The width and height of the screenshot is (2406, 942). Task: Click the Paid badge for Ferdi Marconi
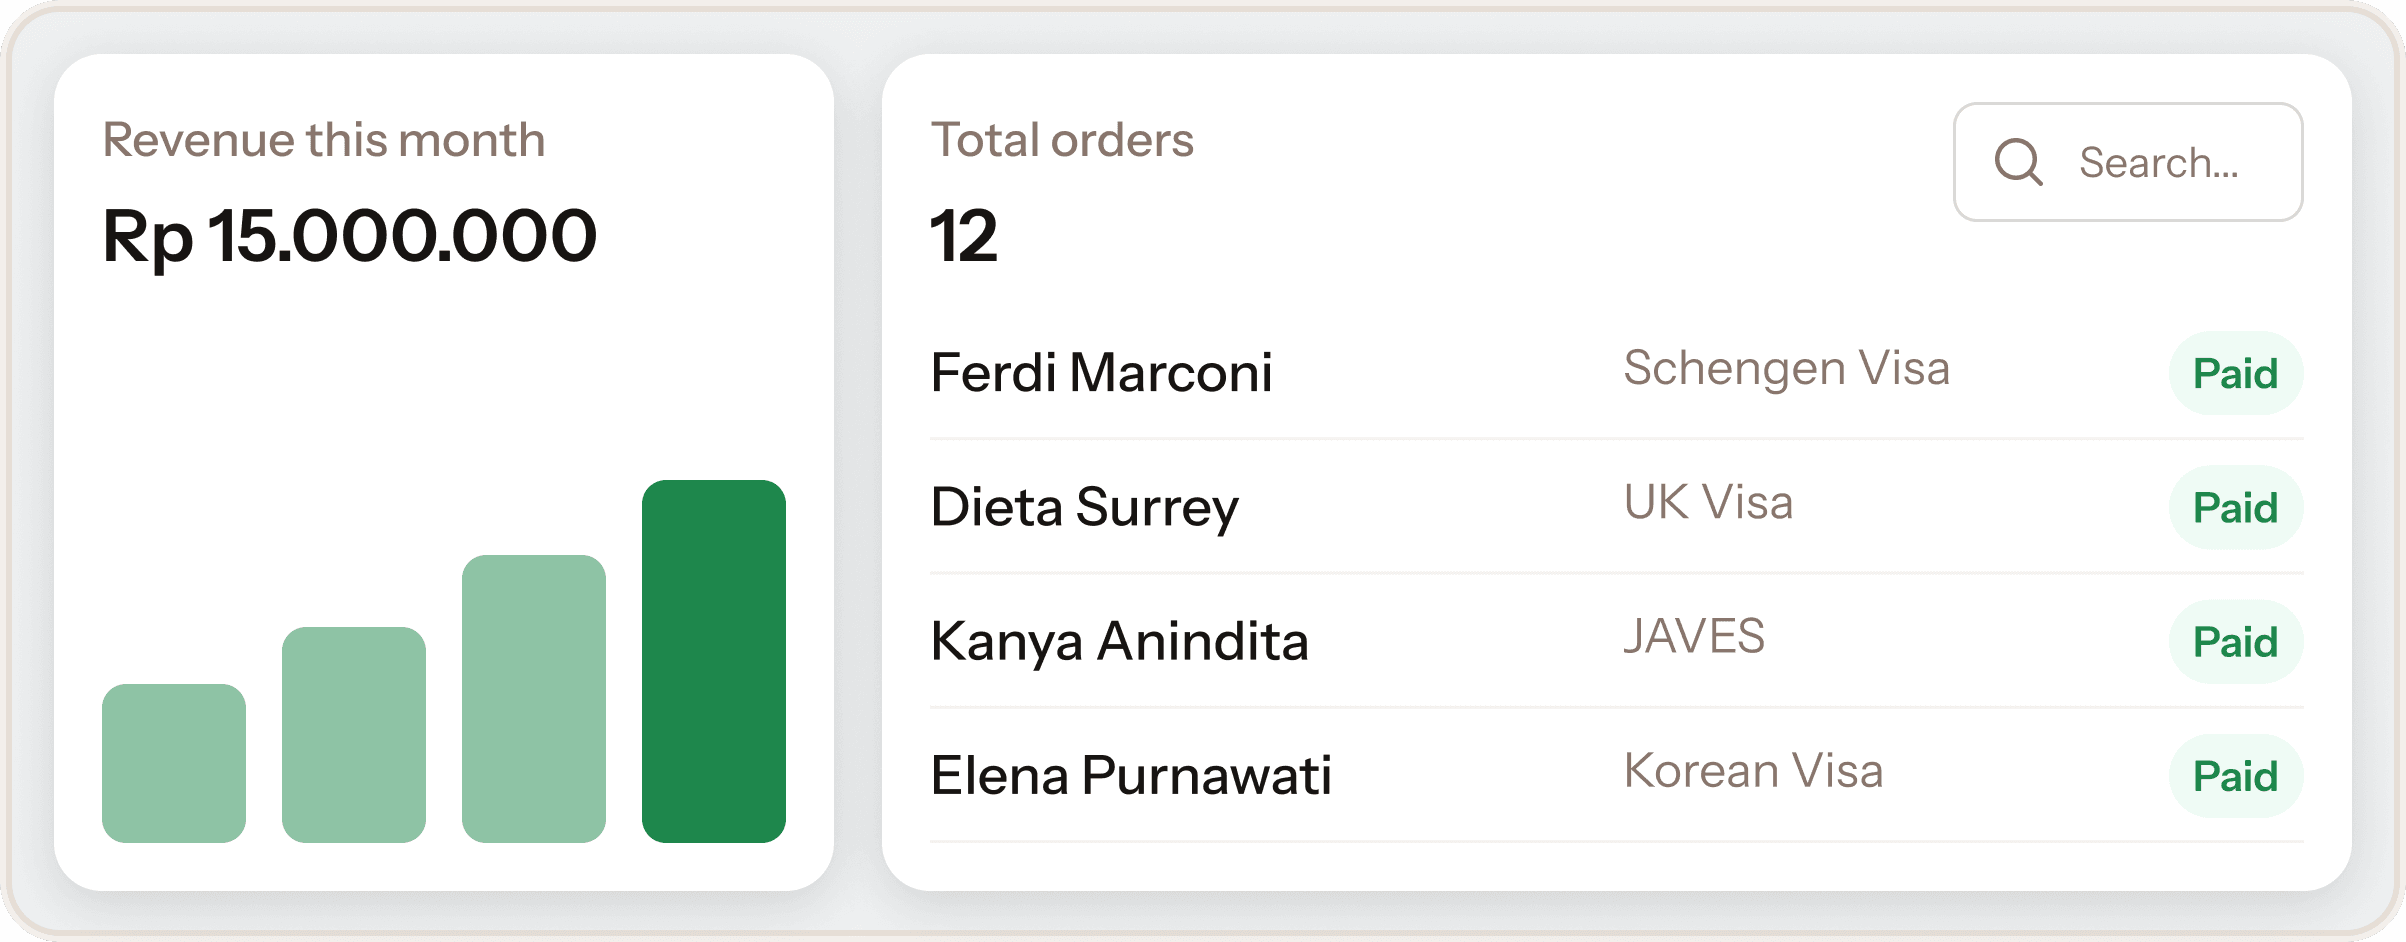[x=2236, y=373]
